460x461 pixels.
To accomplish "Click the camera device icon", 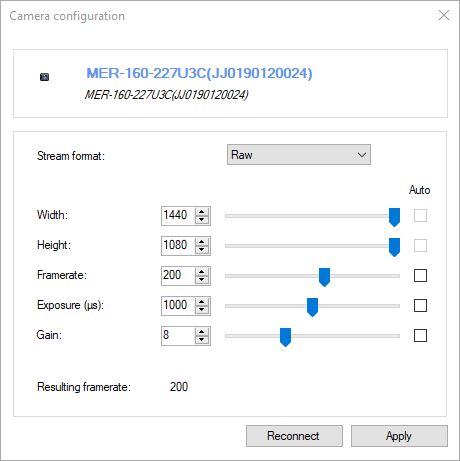I will [x=44, y=77].
